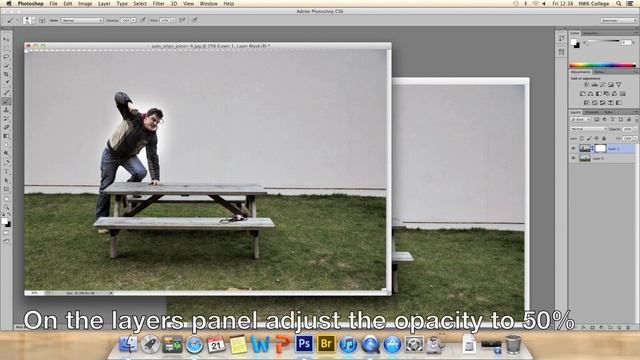Switch to the Channels tab
Viewport: 640px width, 360px height.
tap(592, 112)
